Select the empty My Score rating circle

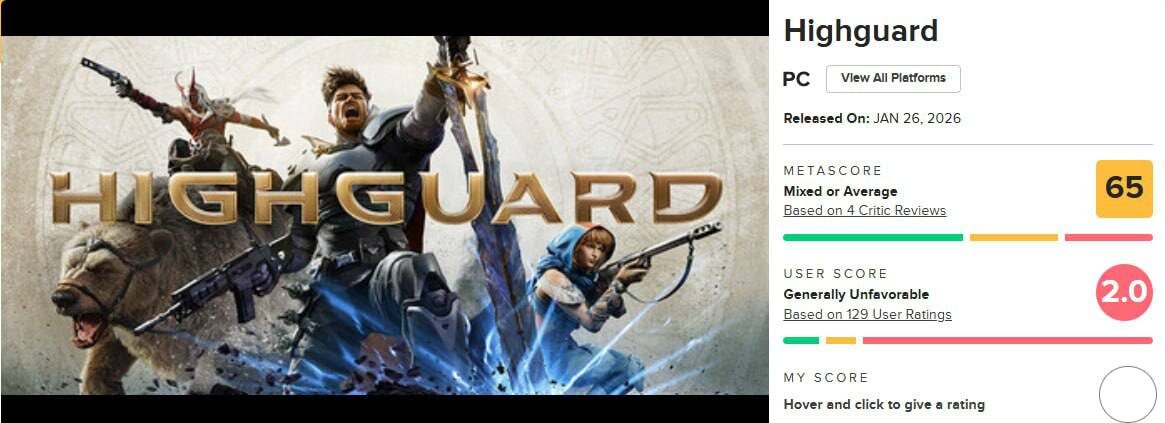coord(1127,394)
